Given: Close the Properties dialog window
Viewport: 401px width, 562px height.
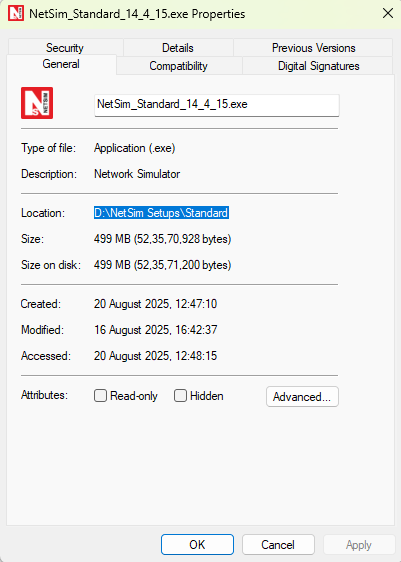Looking at the screenshot, I should pyautogui.click(x=388, y=14).
